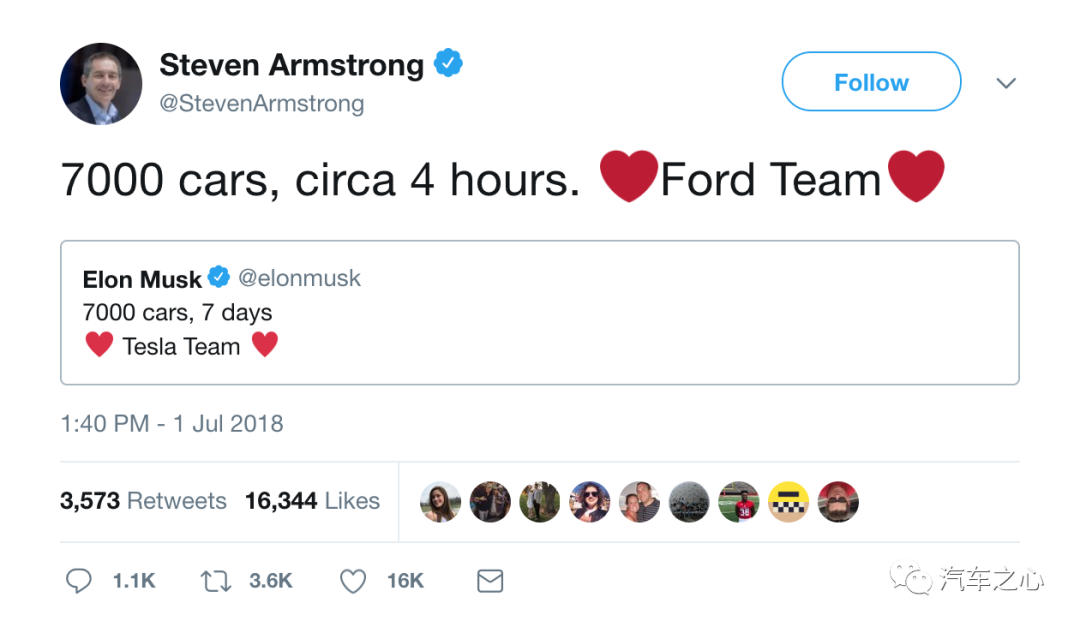
Task: Click the envelope direct message icon
Action: (490, 581)
